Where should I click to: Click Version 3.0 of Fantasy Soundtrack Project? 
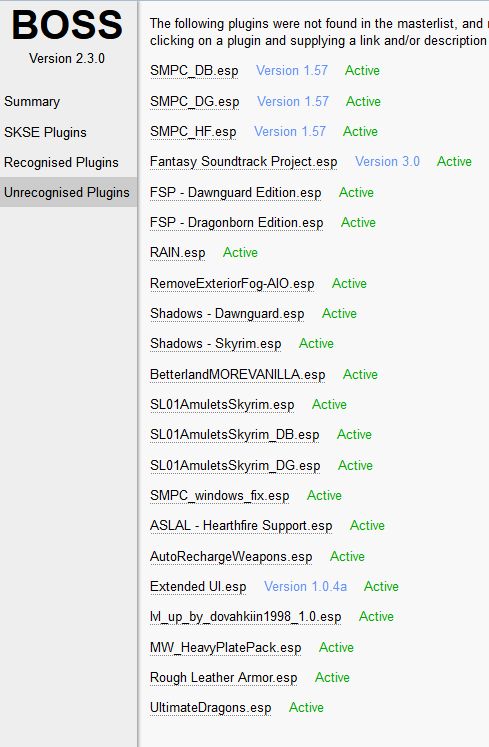pos(387,162)
